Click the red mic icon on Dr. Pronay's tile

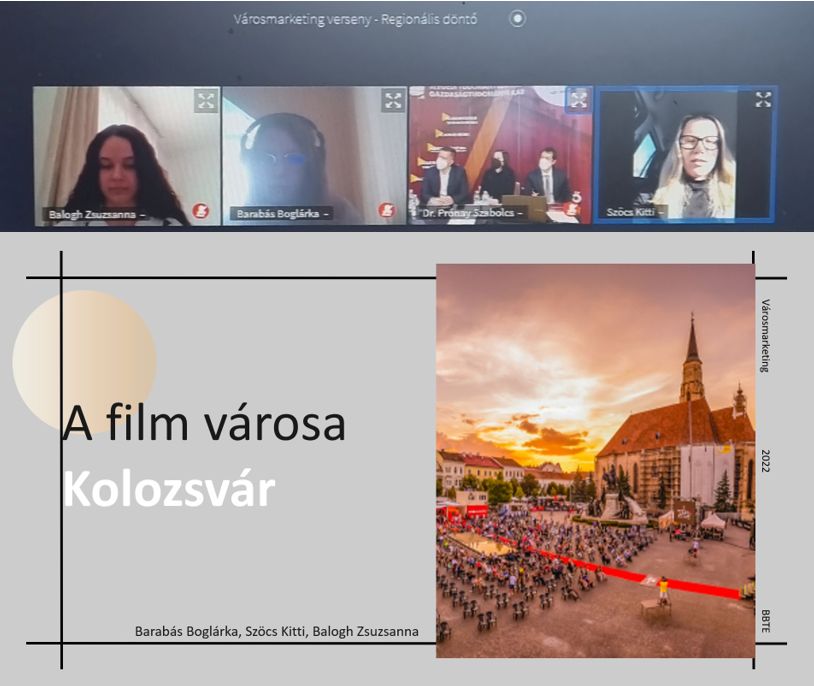pyautogui.click(x=572, y=209)
